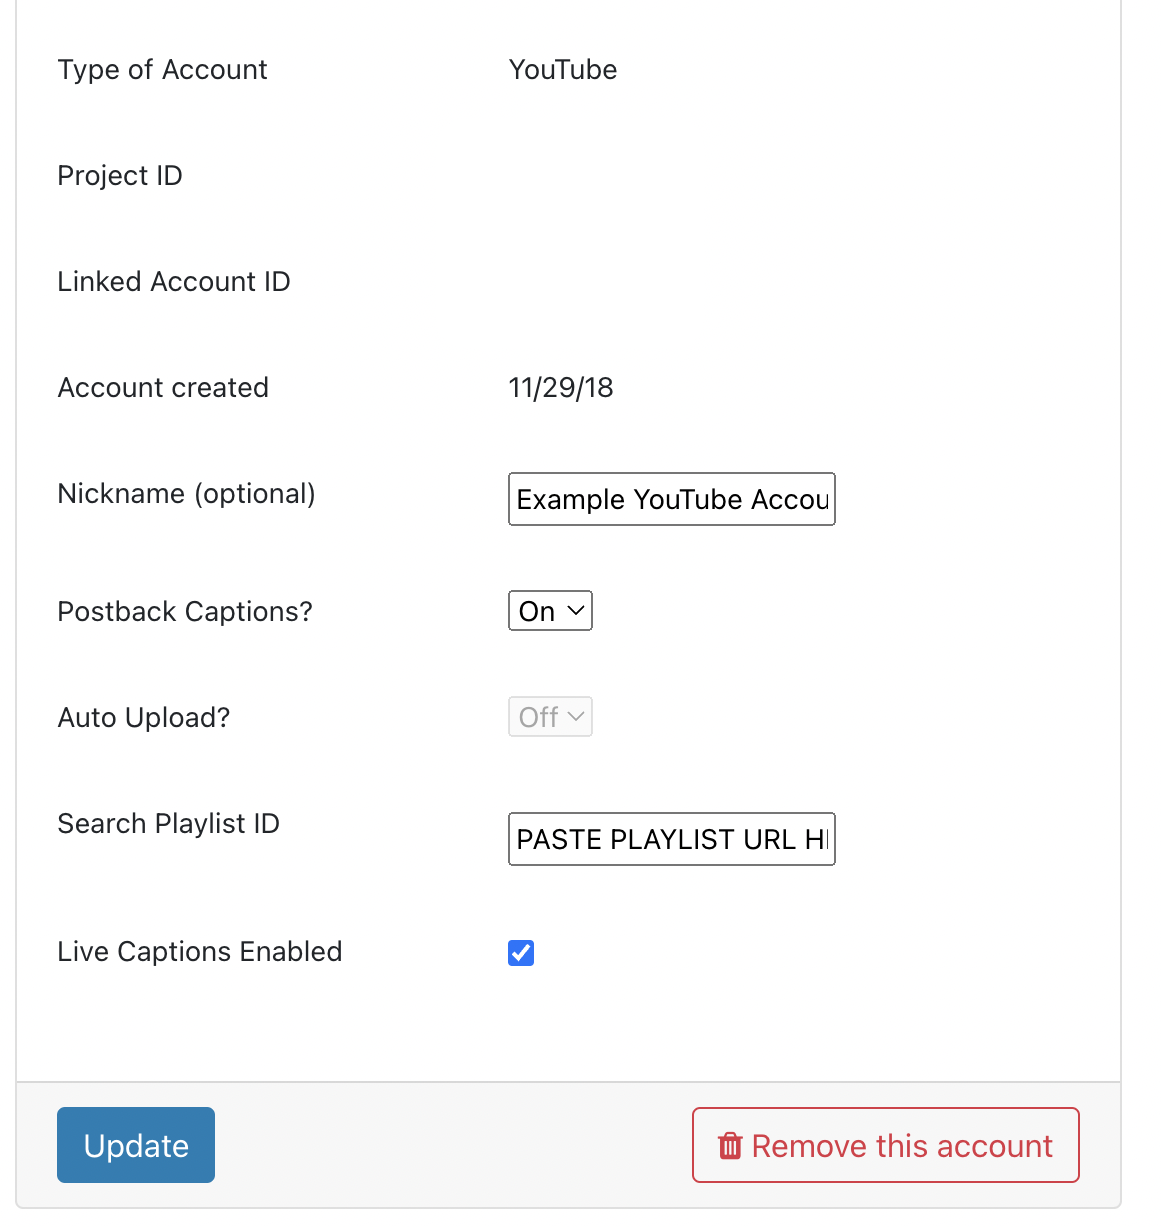Click the chevron arrow beside Off
The image size is (1161, 1227).
576,716
